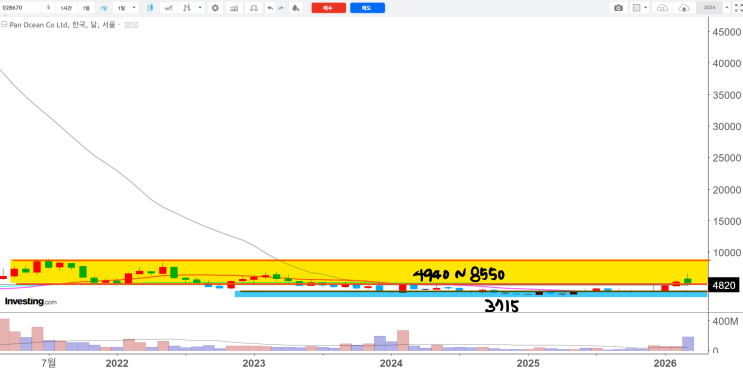Open the indicators icon next to the gear
The width and height of the screenshot is (743, 370).
[x=233, y=8]
